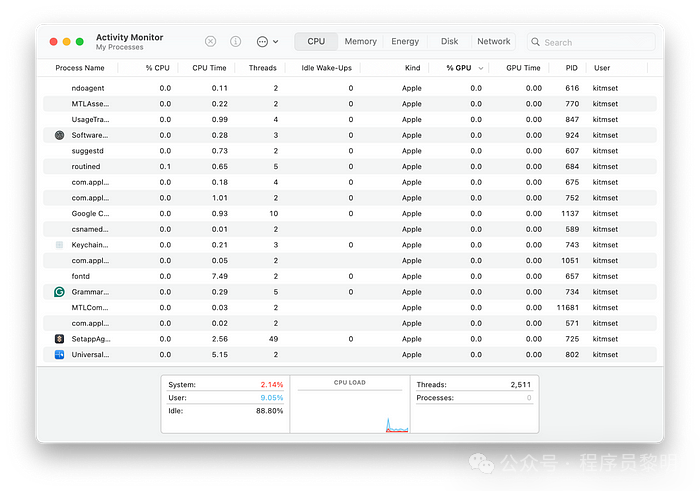Click the search magnifier icon
This screenshot has height=491, width=700.
coord(535,42)
